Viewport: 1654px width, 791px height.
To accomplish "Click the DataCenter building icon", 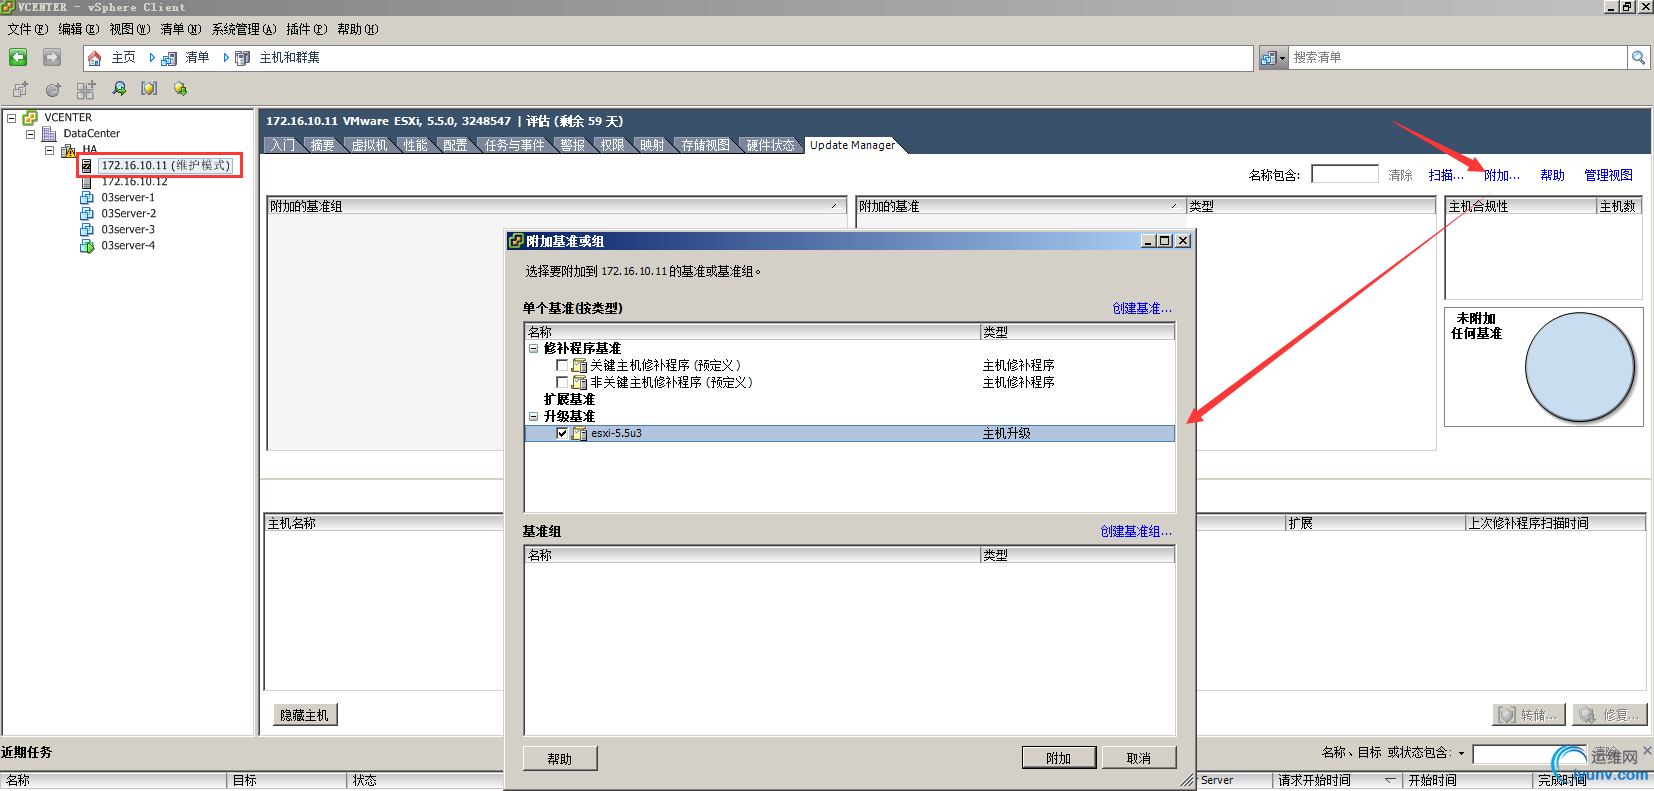I will (49, 134).
